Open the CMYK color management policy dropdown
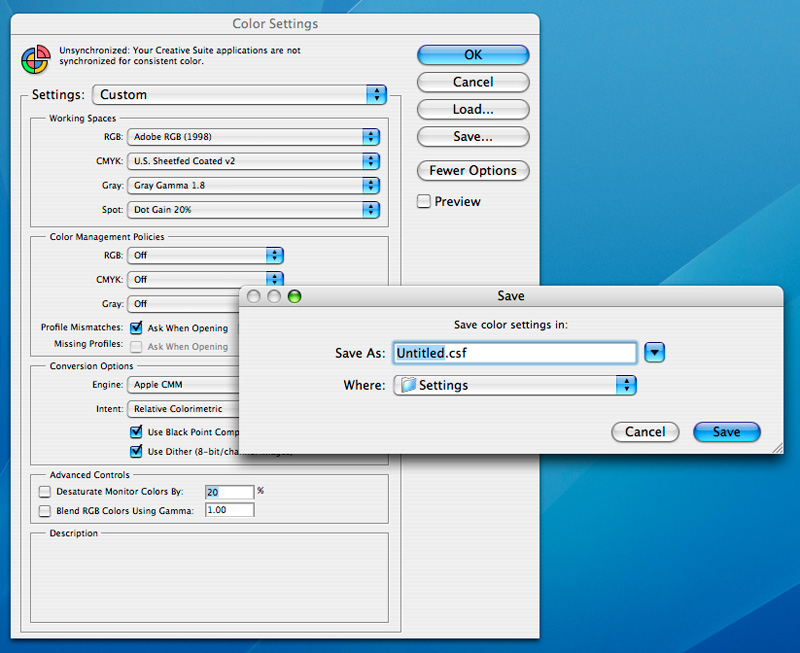Image resolution: width=800 pixels, height=653 pixels. 205,279
